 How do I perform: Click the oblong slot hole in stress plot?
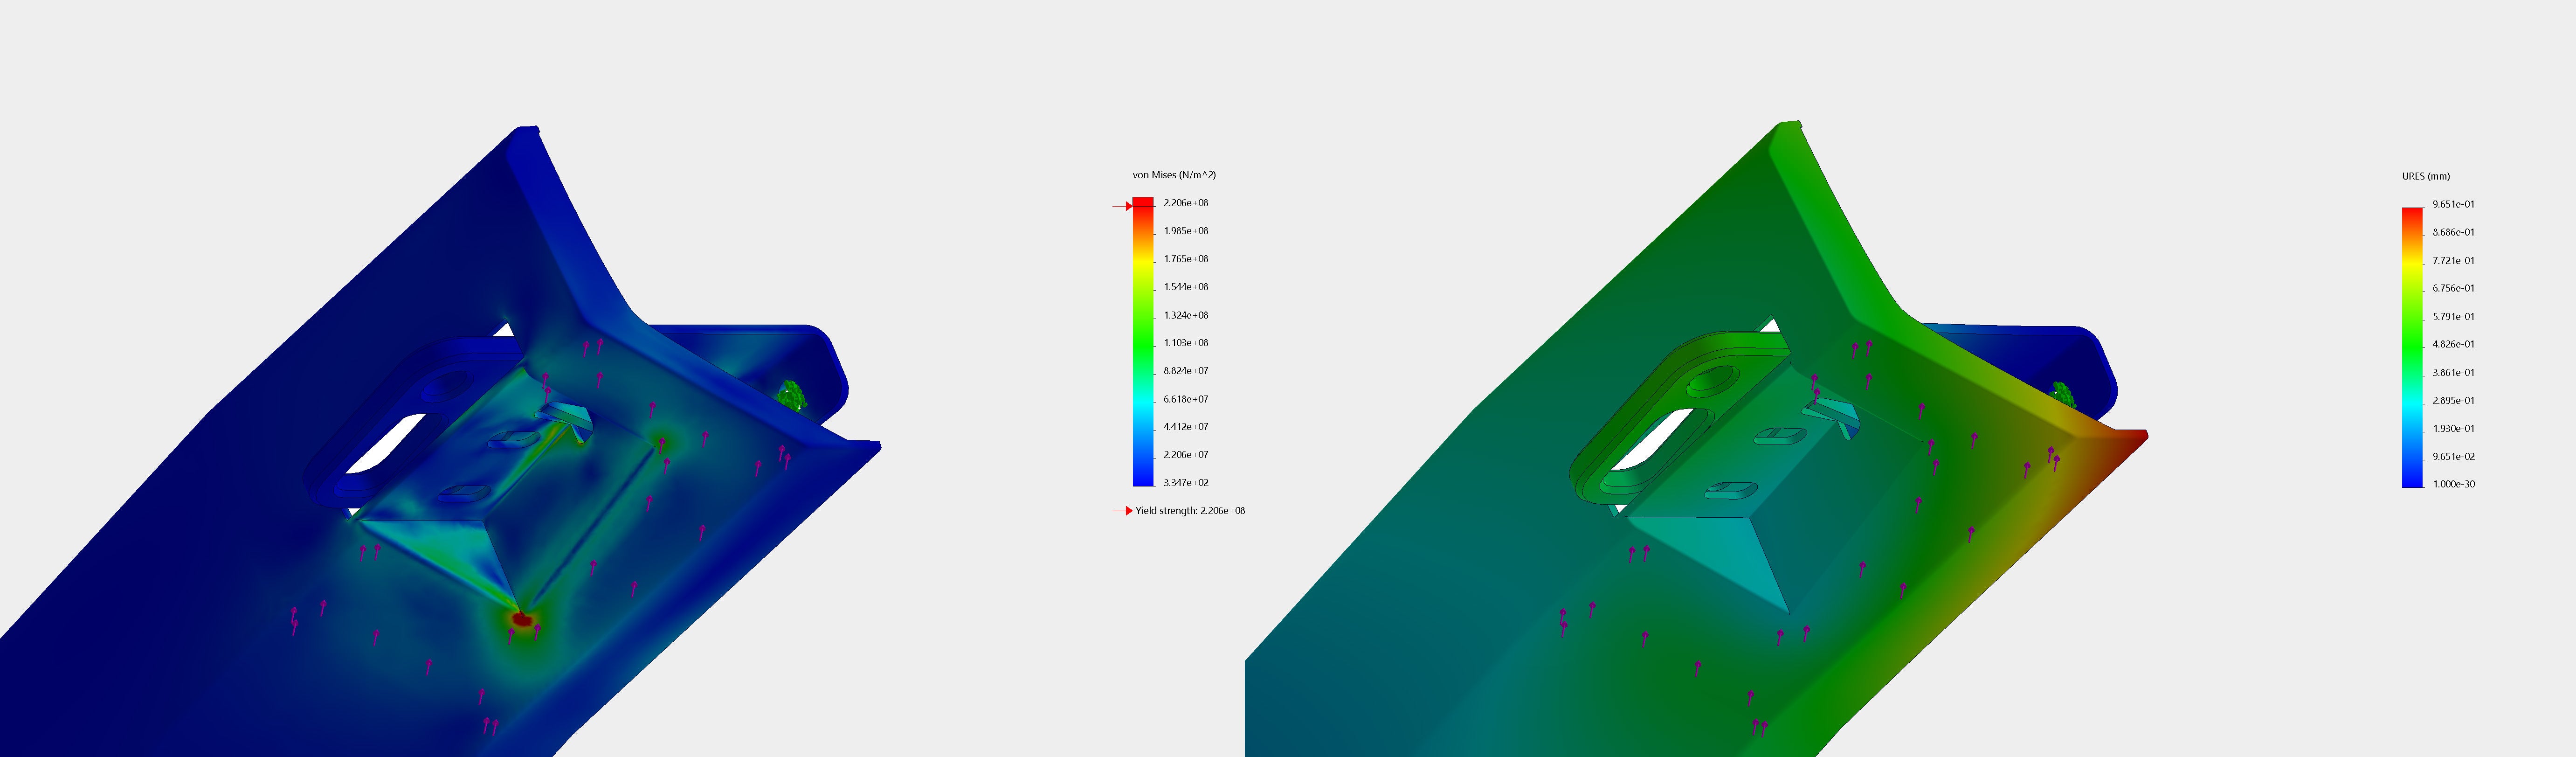[x=385, y=444]
